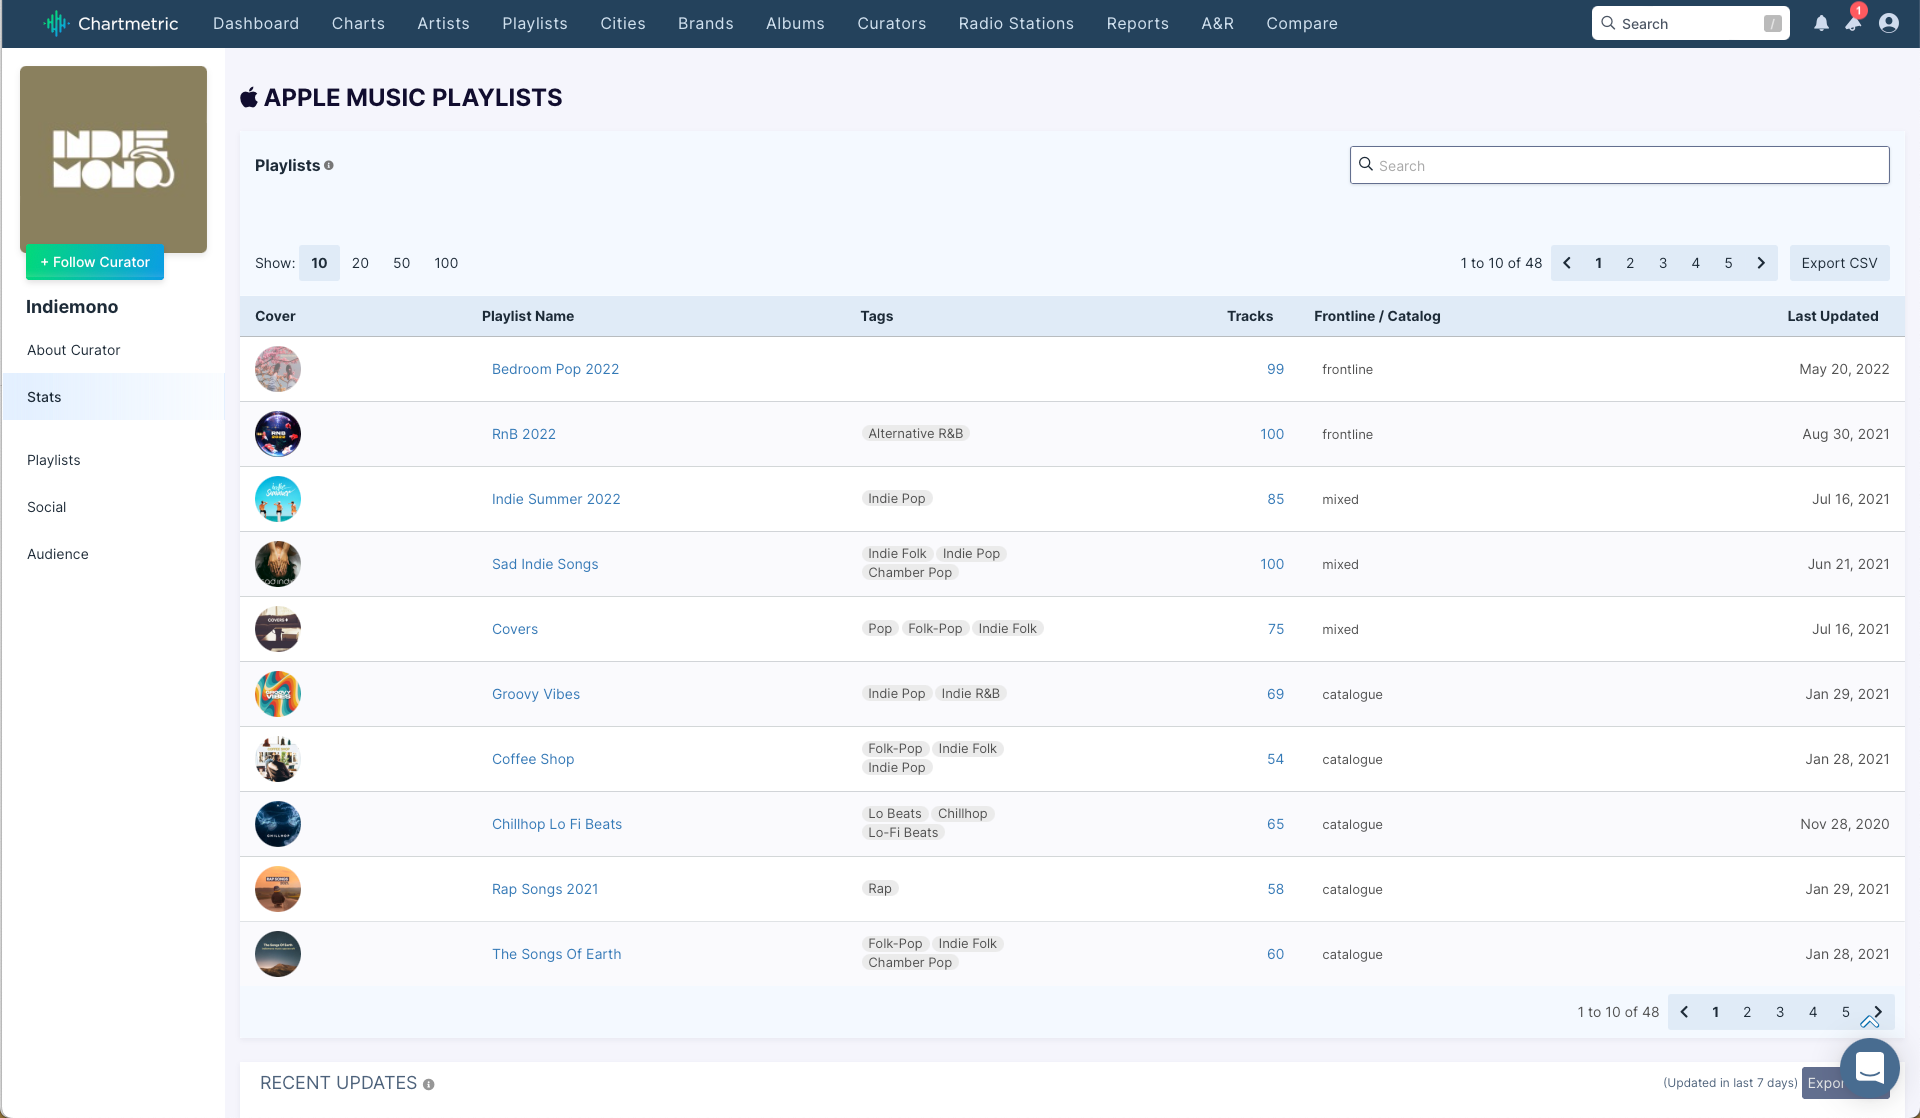
Task: Show 100 playlists per page
Action: pos(446,263)
